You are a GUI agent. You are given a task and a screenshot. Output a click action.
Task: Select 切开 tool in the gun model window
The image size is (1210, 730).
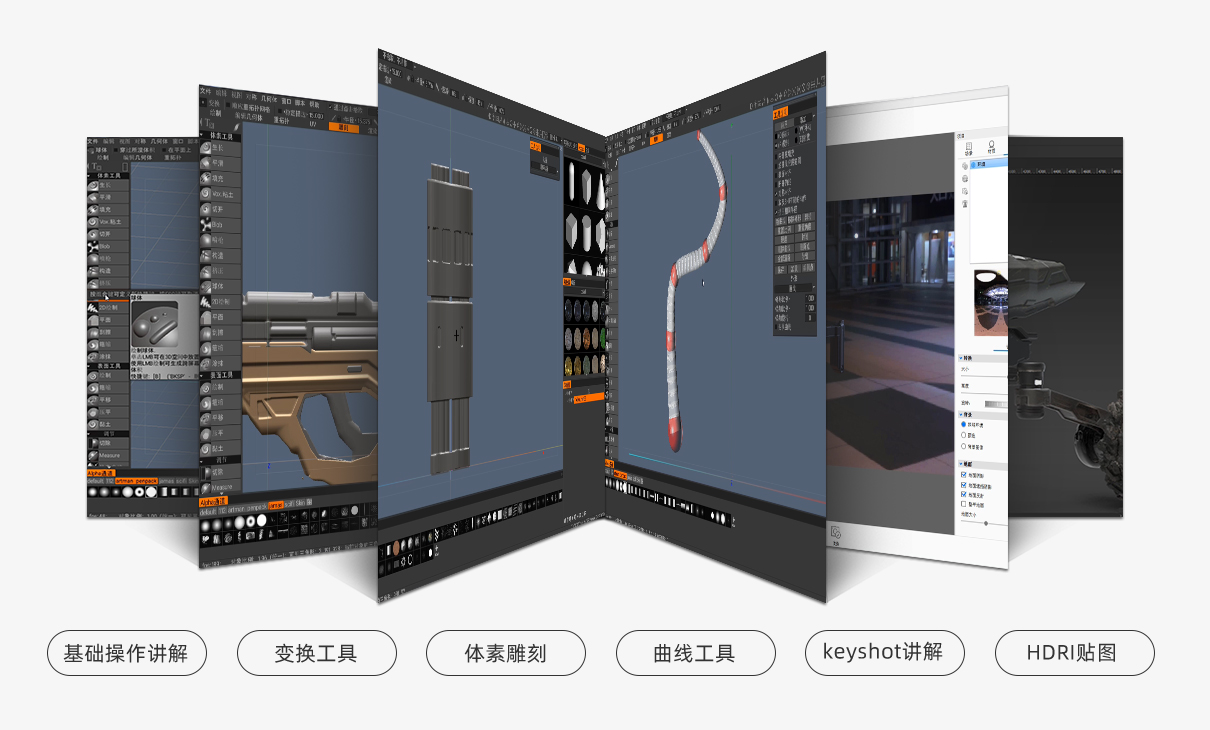(220, 209)
